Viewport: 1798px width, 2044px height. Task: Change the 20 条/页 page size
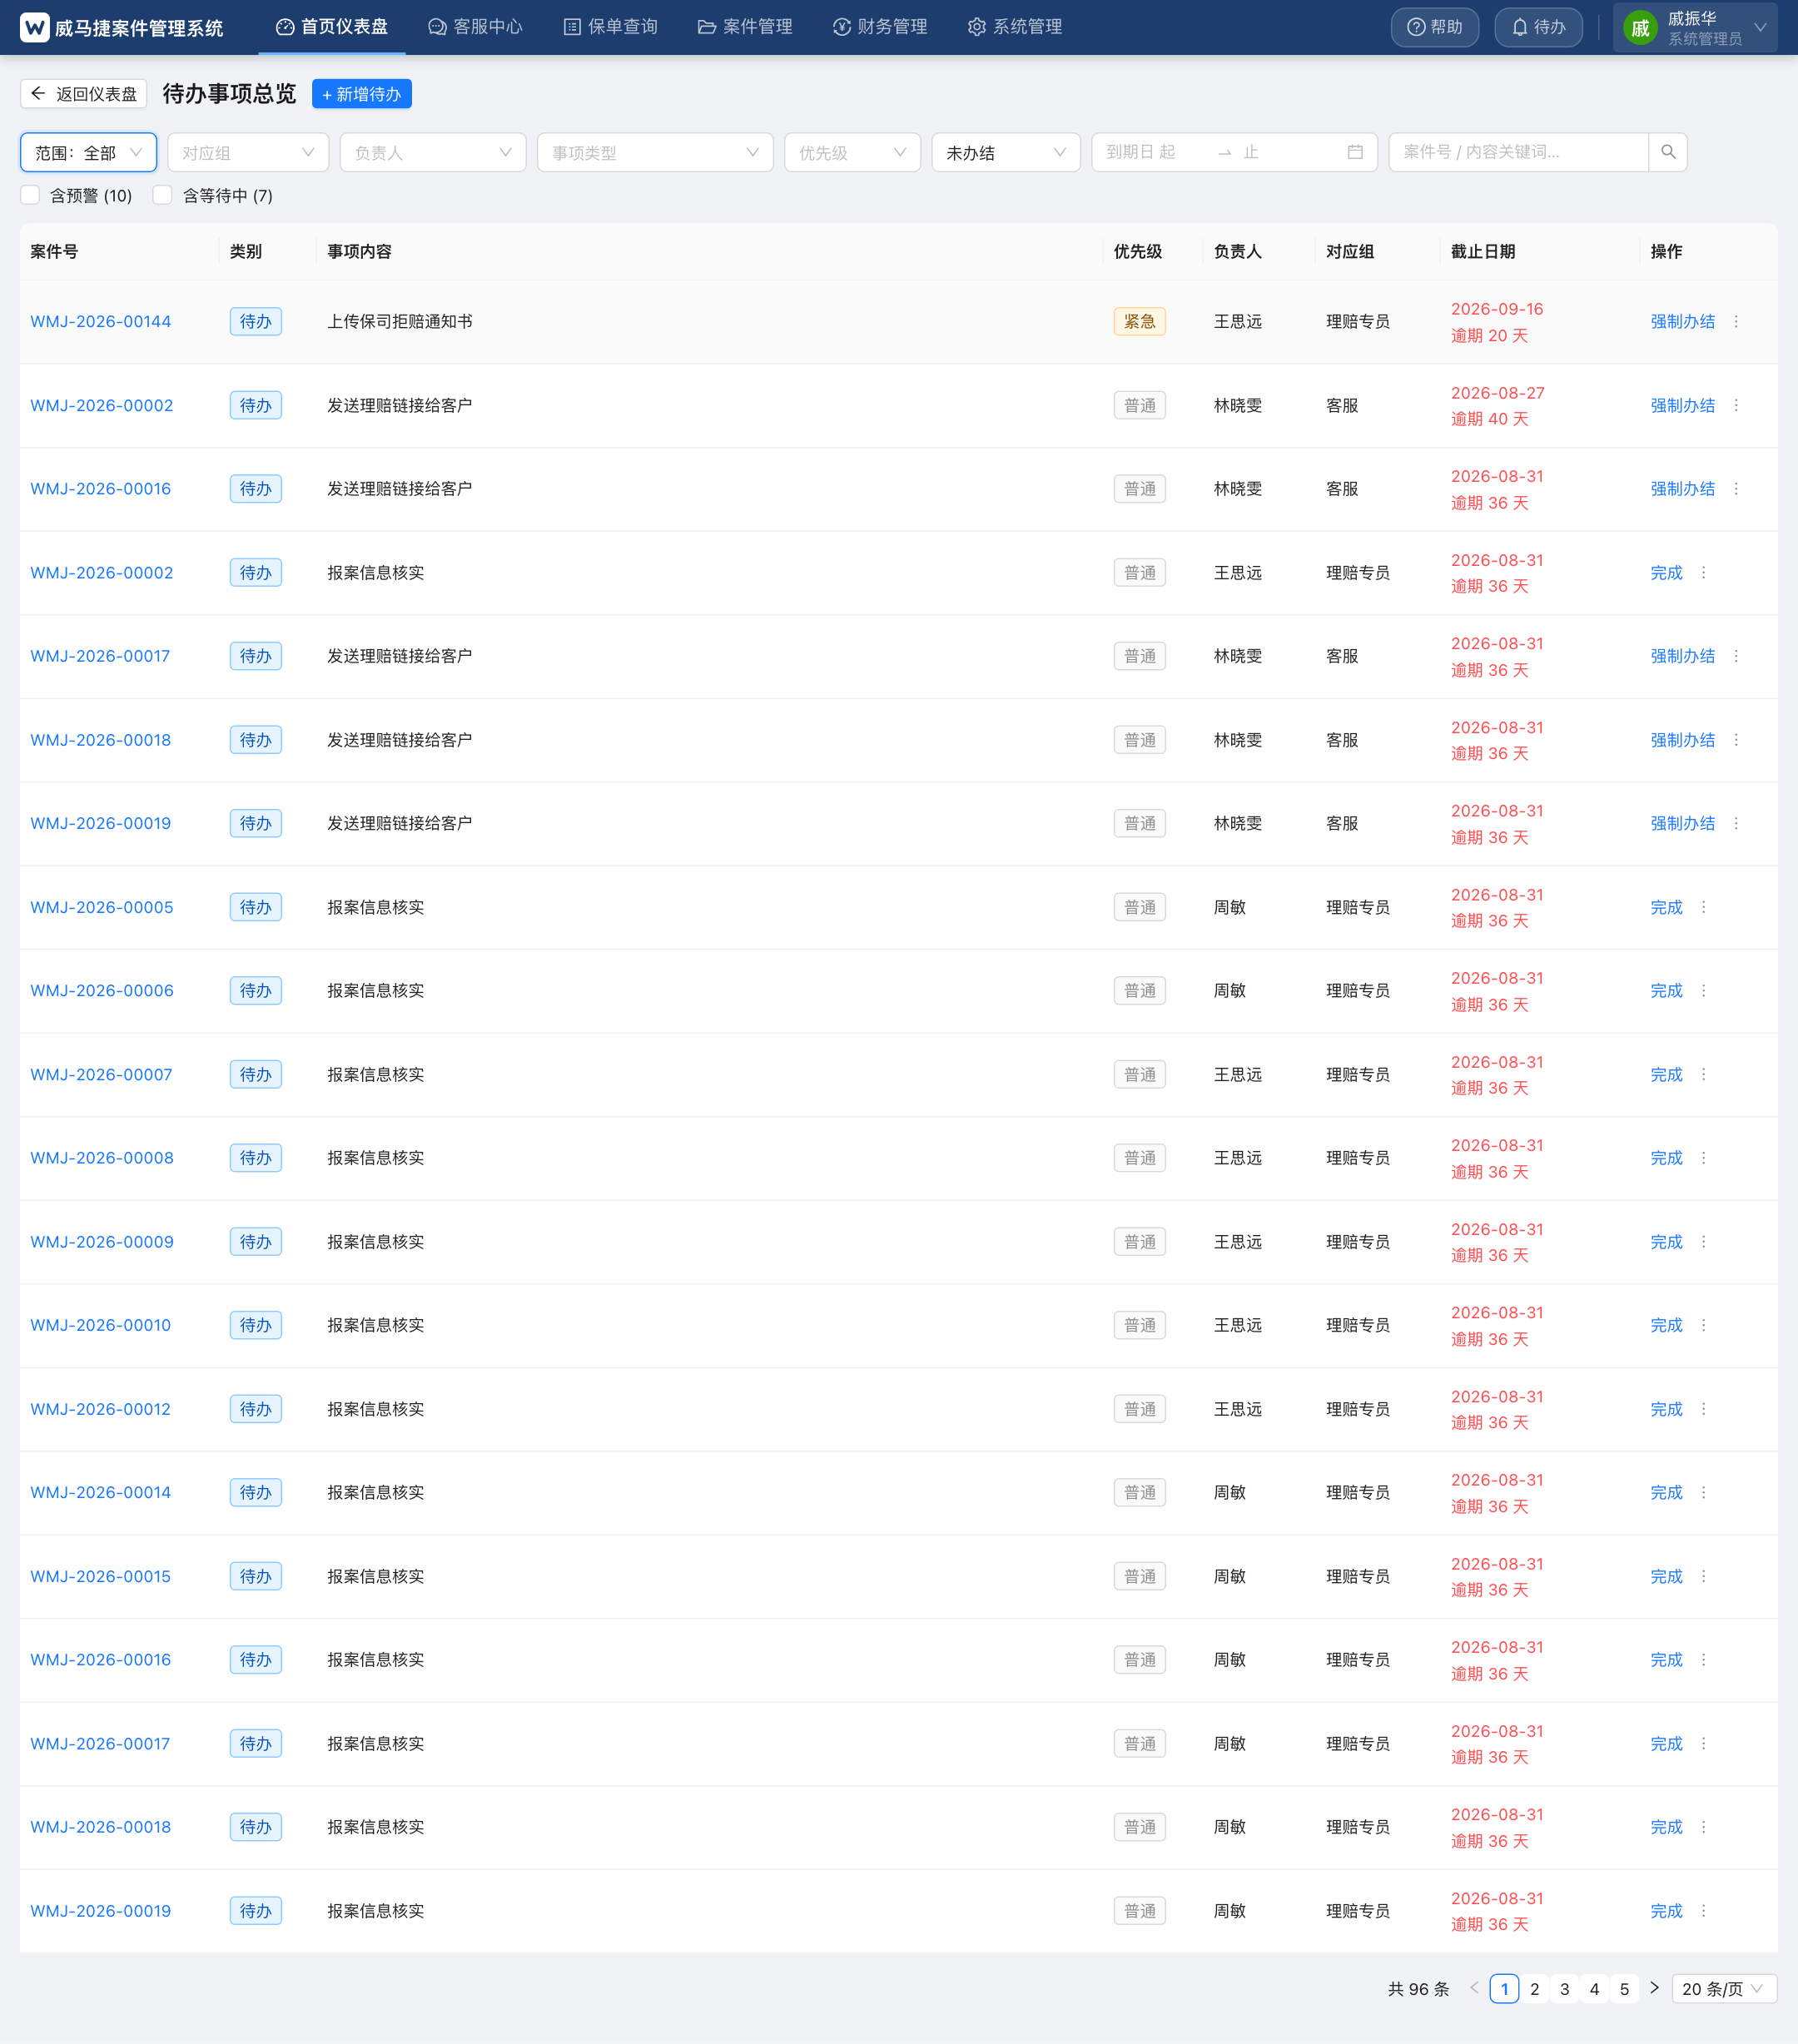1723,1988
